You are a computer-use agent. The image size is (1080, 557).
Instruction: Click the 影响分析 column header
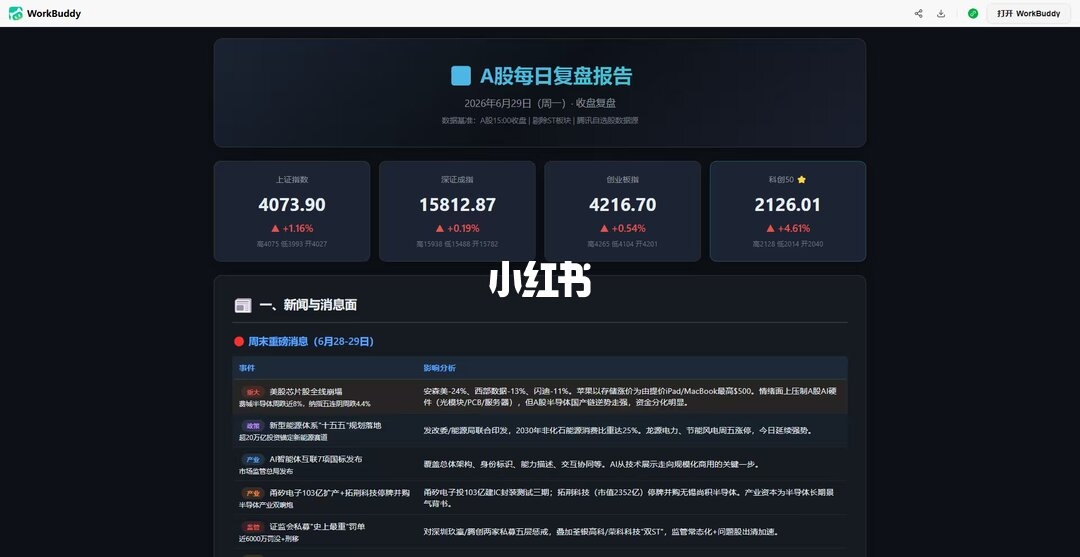(439, 368)
